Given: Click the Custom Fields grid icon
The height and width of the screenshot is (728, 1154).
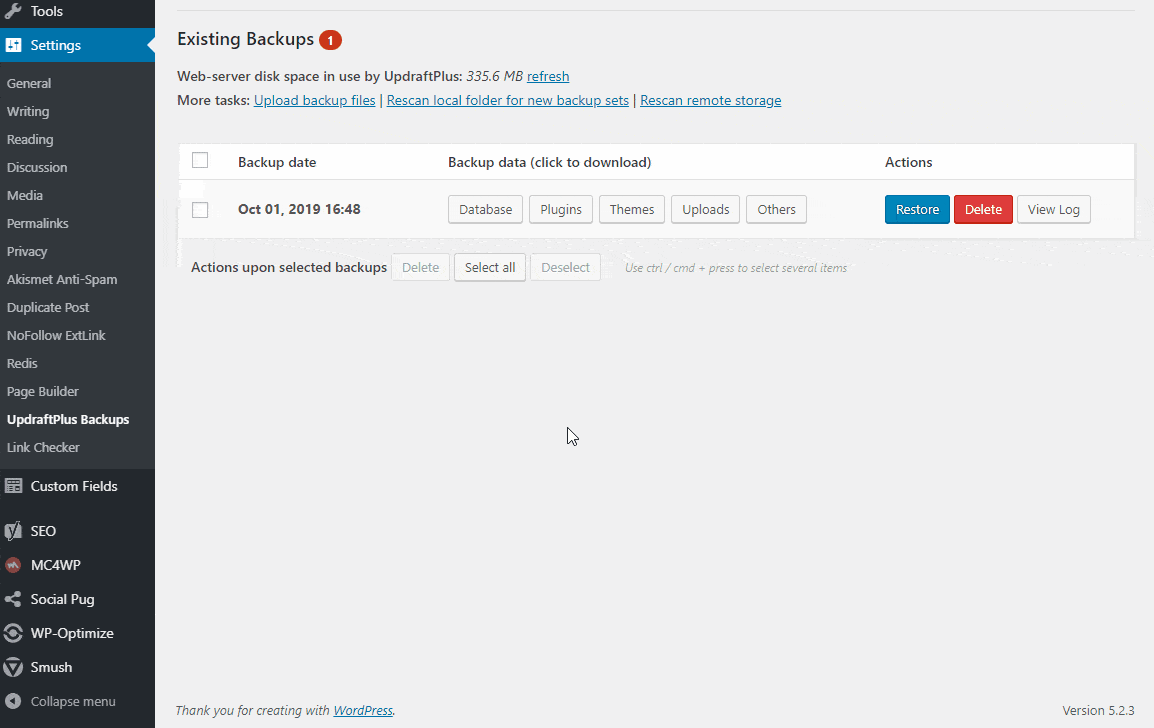Looking at the screenshot, I should click(13, 486).
